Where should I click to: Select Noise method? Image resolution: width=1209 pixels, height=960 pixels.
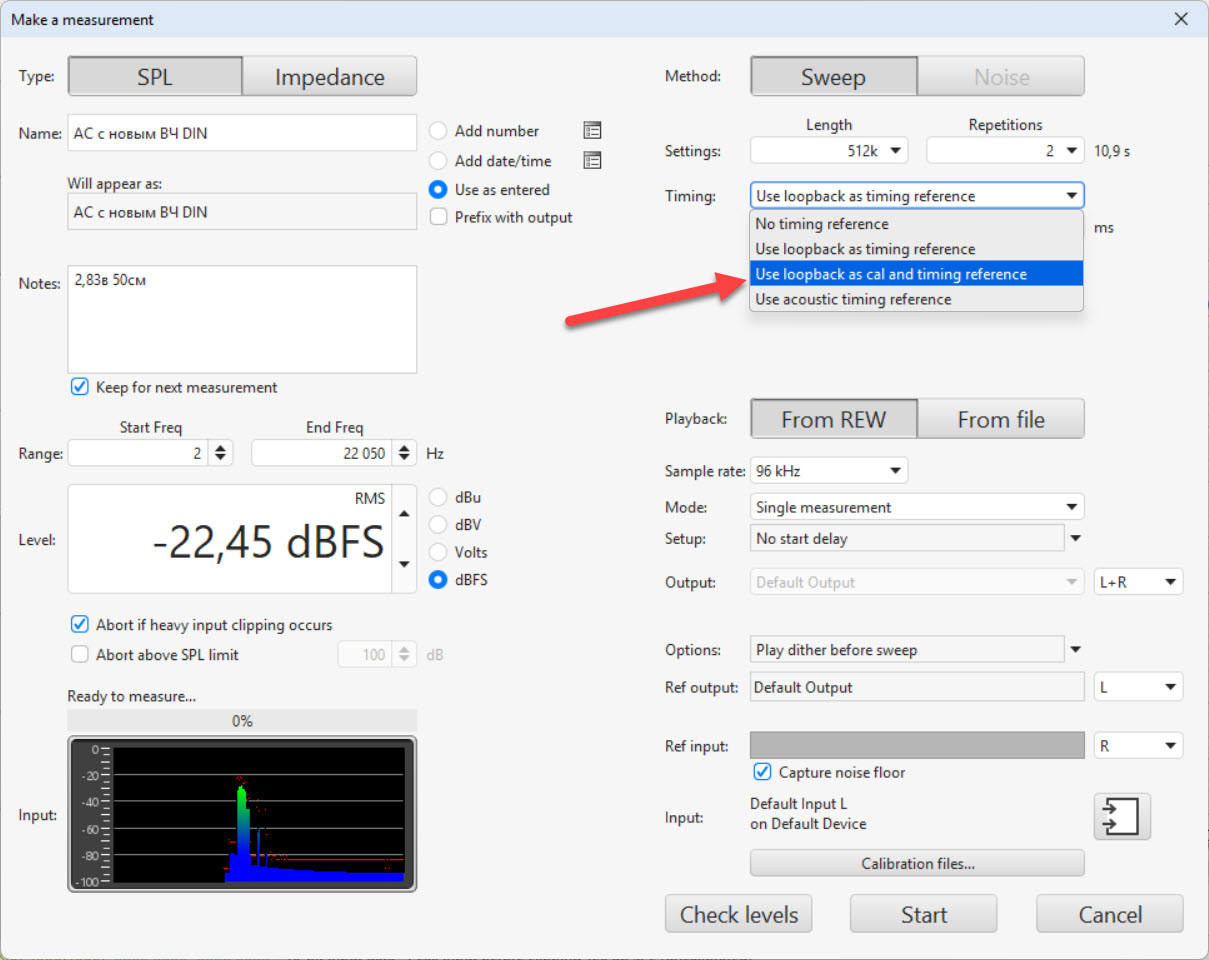[x=1001, y=77]
